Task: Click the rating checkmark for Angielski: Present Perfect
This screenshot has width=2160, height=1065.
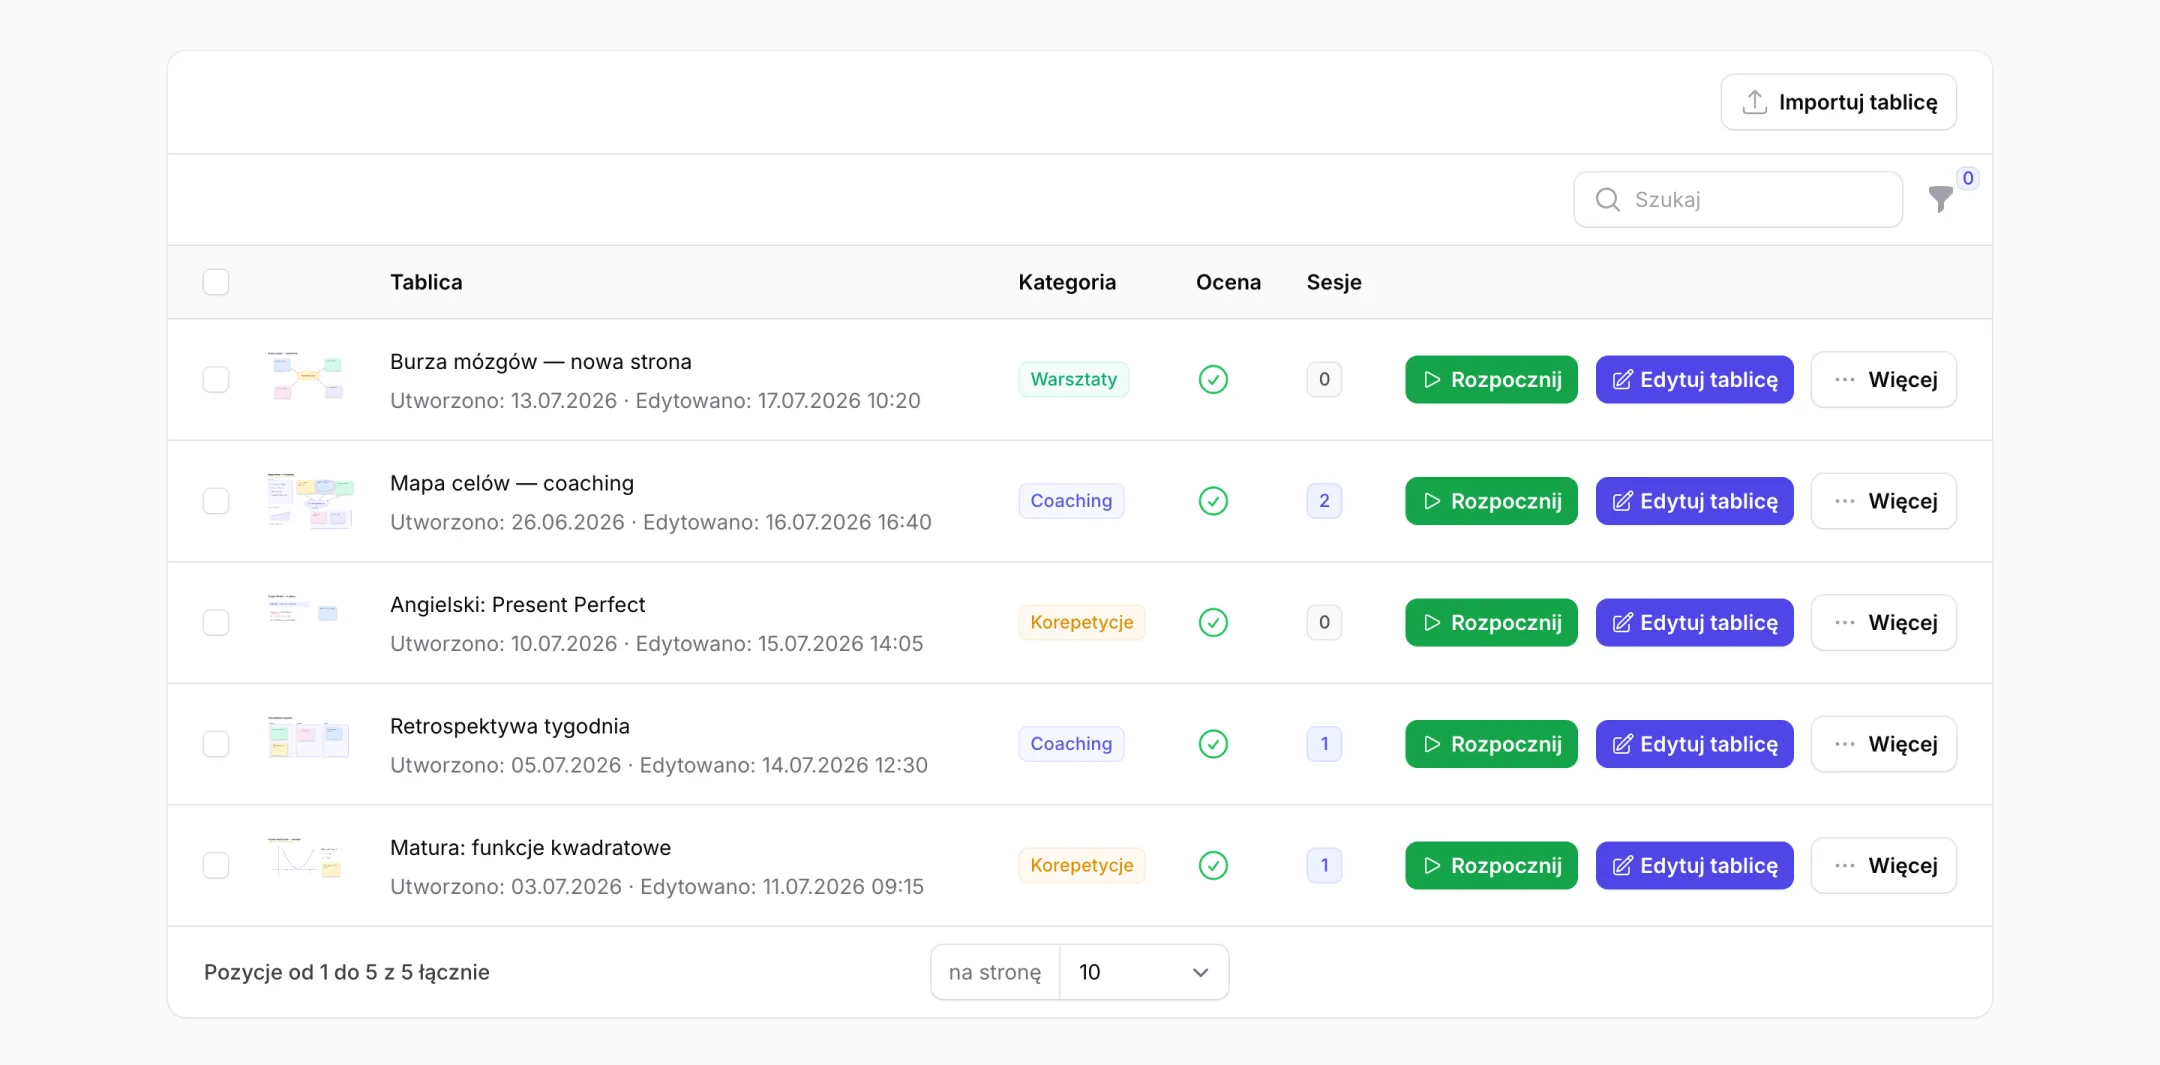Action: 1213,623
